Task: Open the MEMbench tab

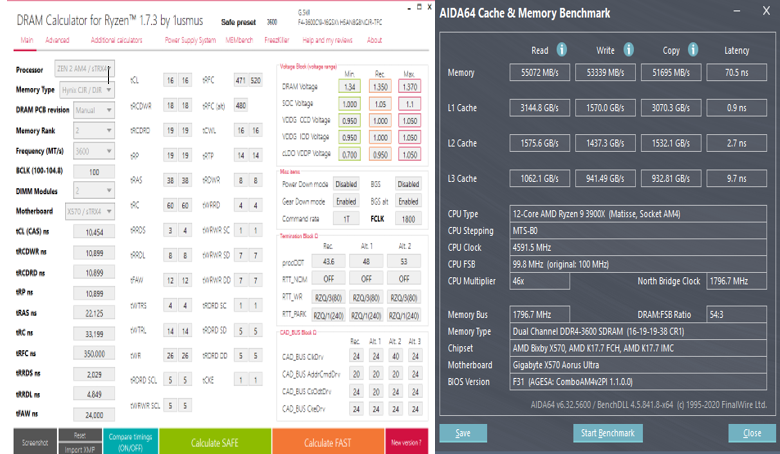Action: 239,40
